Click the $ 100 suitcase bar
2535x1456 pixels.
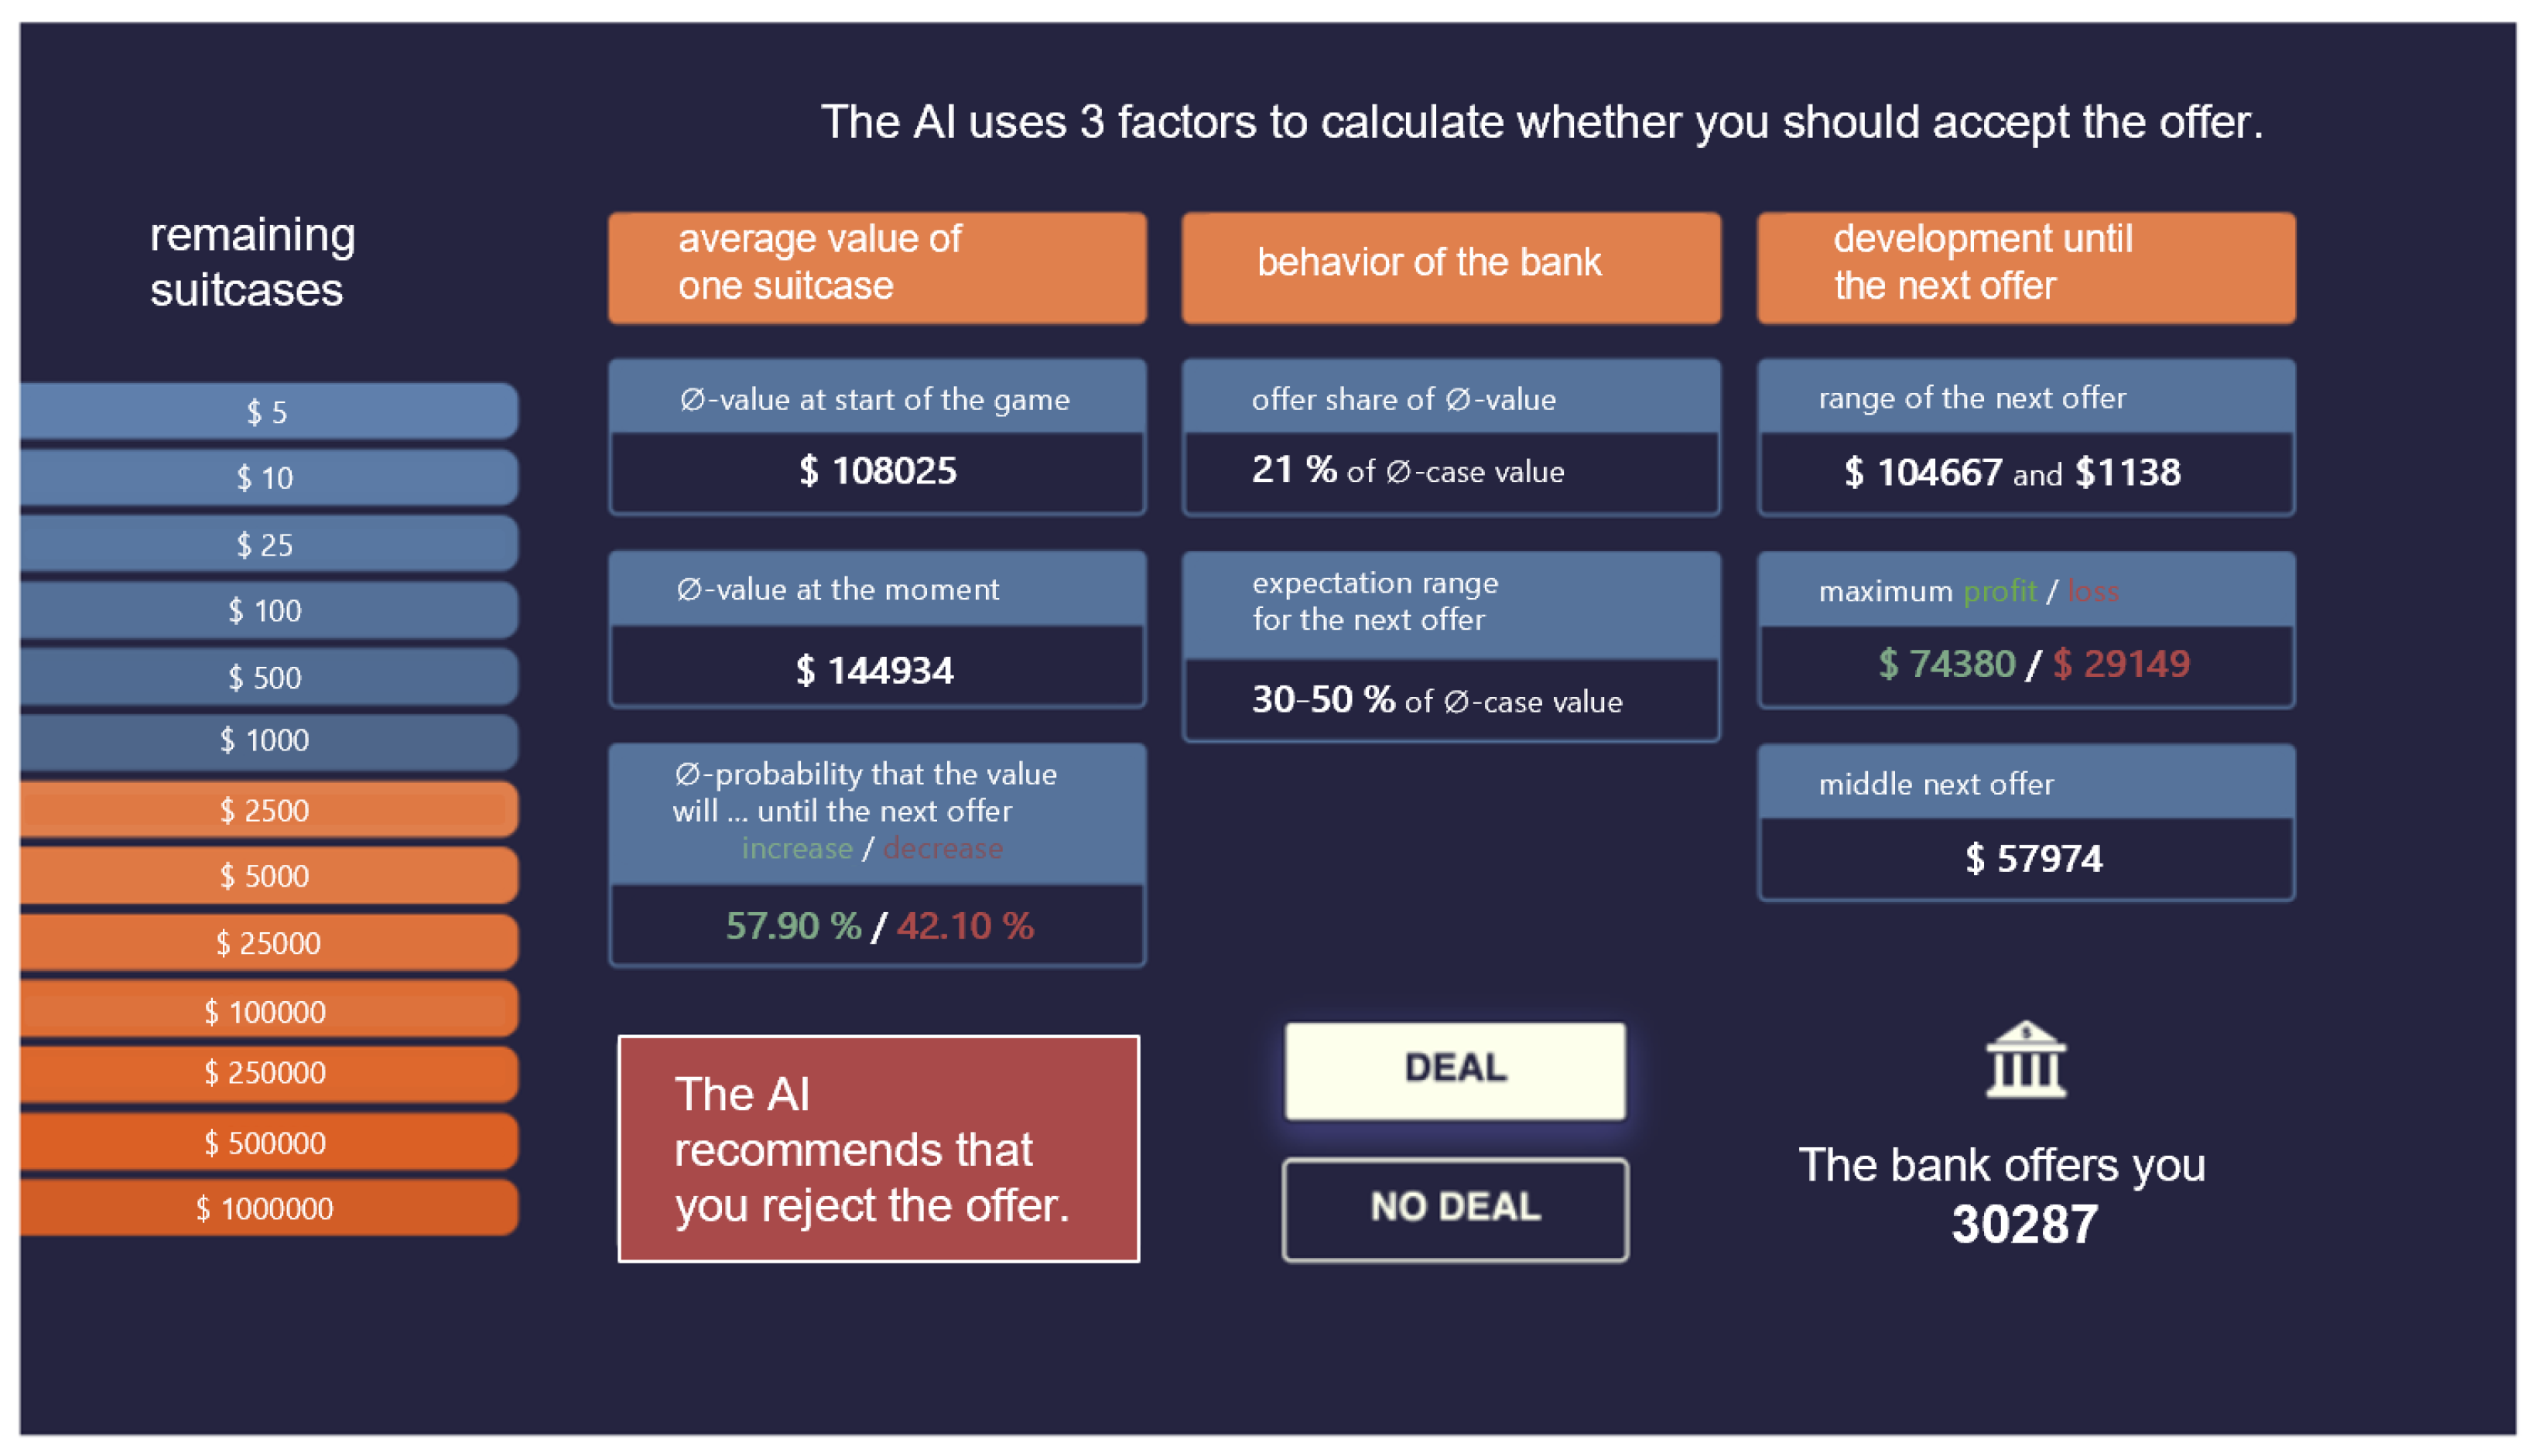[x=266, y=610]
